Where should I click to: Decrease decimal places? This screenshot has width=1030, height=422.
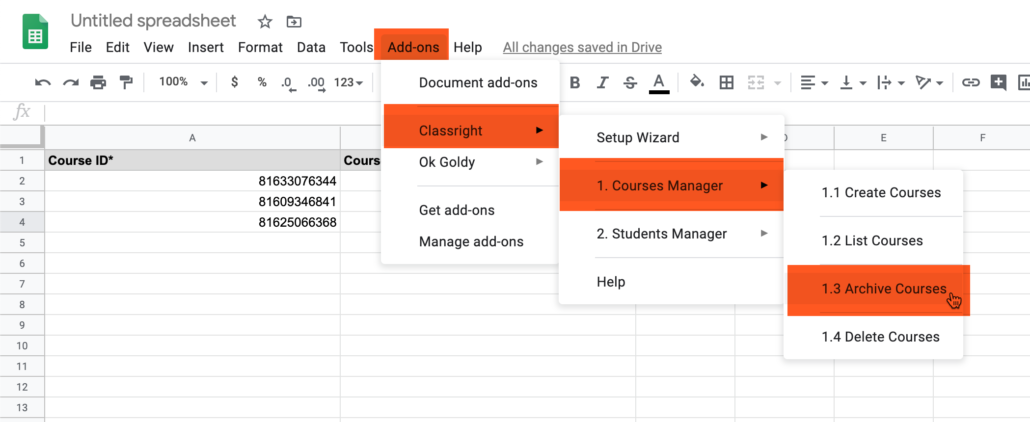pyautogui.click(x=288, y=83)
